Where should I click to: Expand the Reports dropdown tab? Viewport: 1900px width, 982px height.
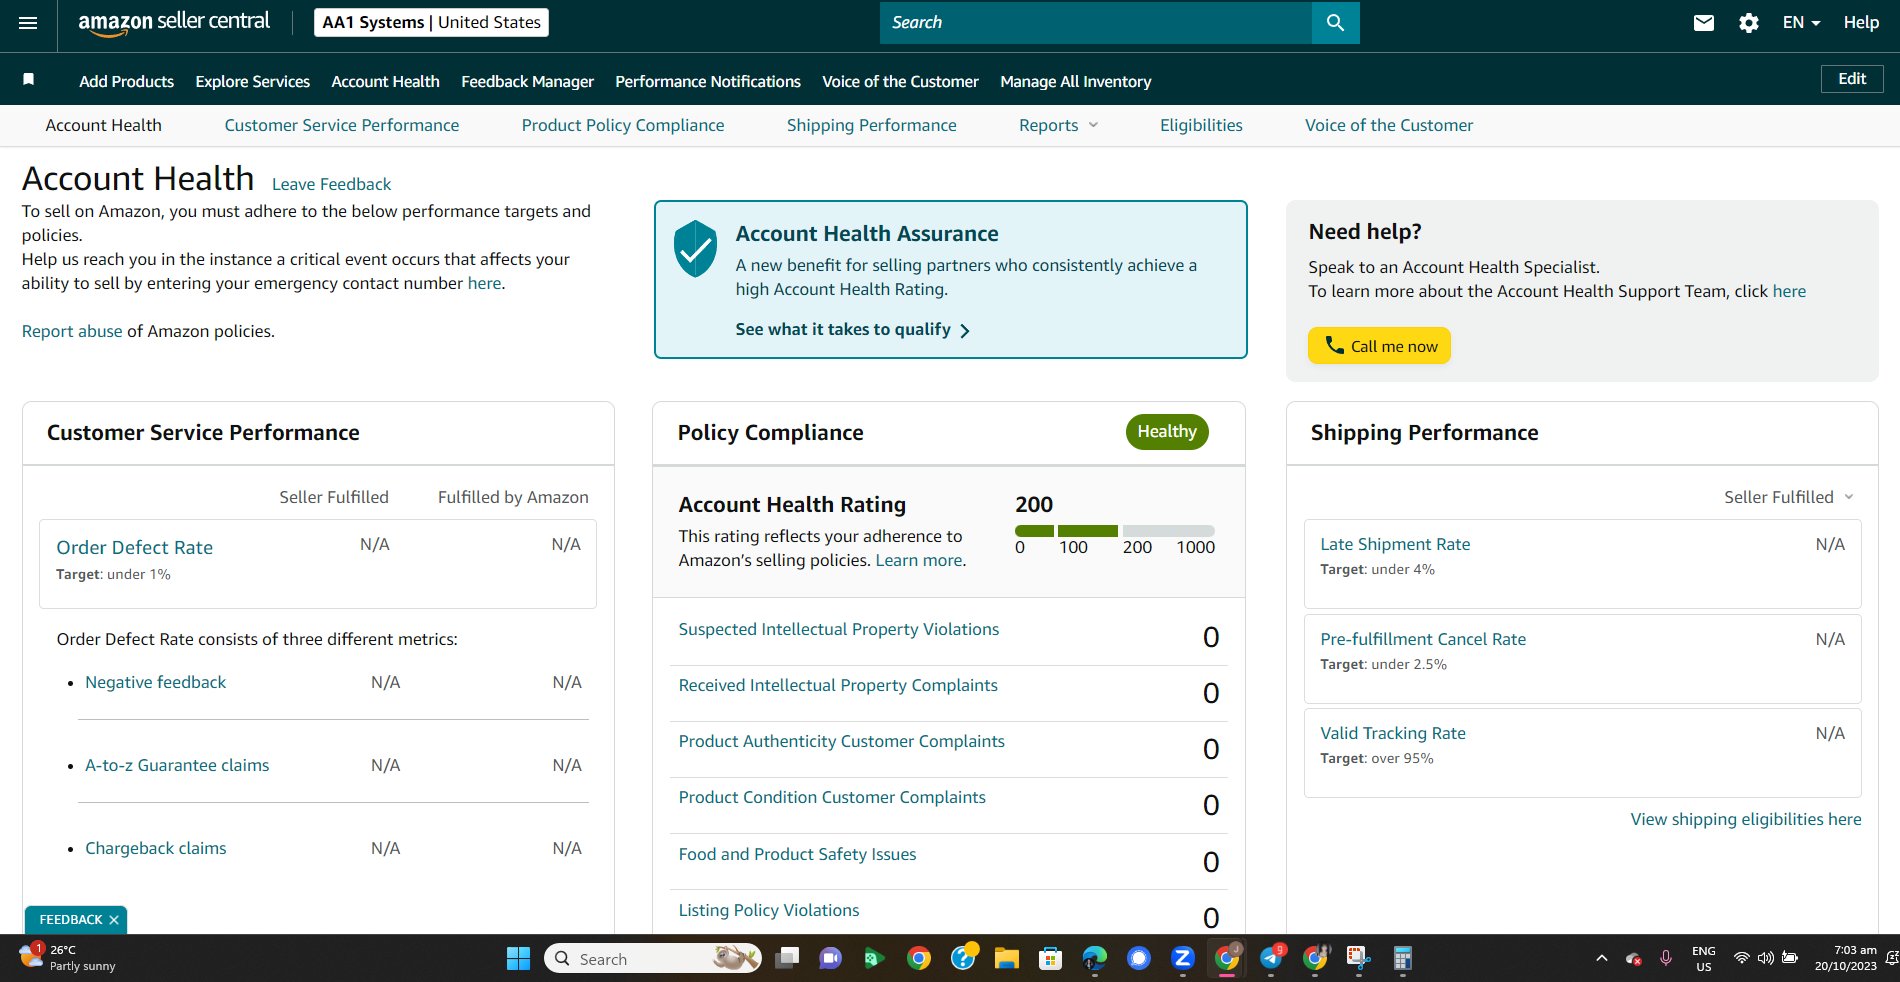(1058, 125)
